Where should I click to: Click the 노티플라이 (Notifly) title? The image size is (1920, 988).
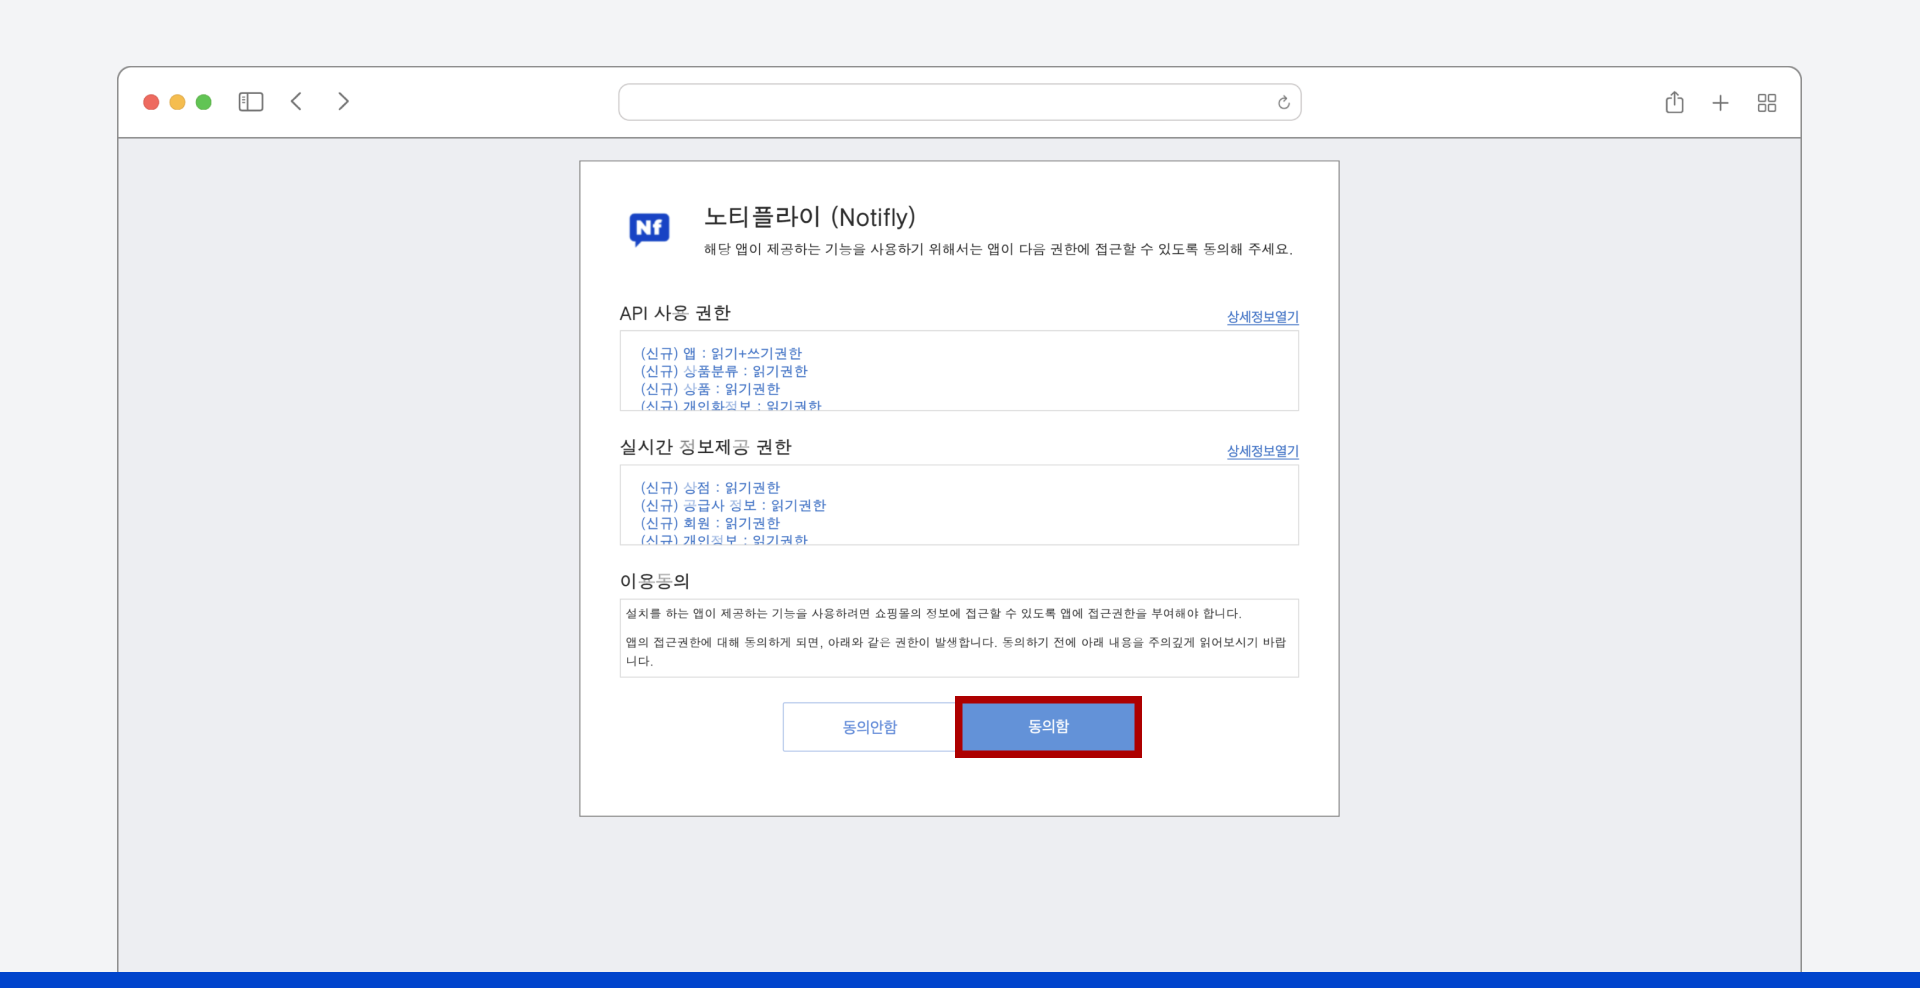point(810,217)
